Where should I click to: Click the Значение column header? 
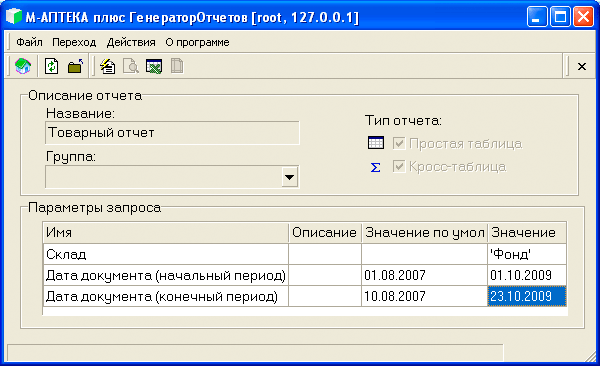527,232
